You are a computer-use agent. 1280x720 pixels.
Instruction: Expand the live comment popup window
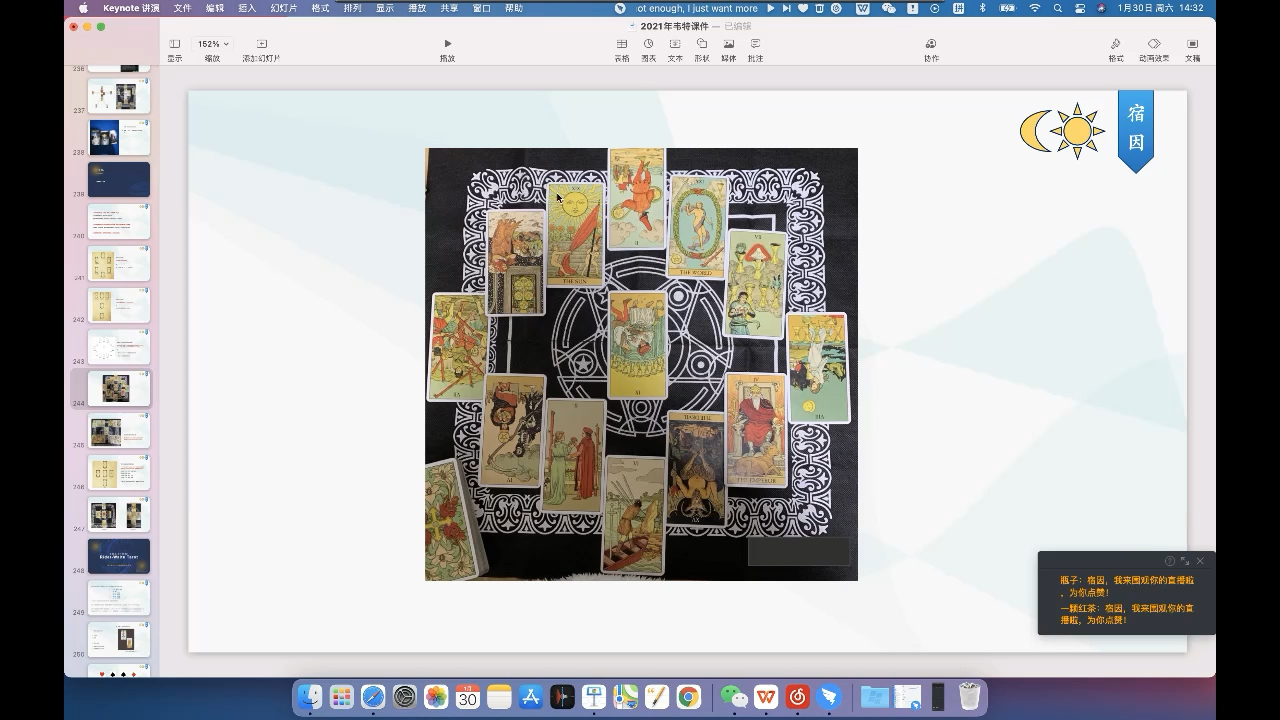coord(1185,561)
